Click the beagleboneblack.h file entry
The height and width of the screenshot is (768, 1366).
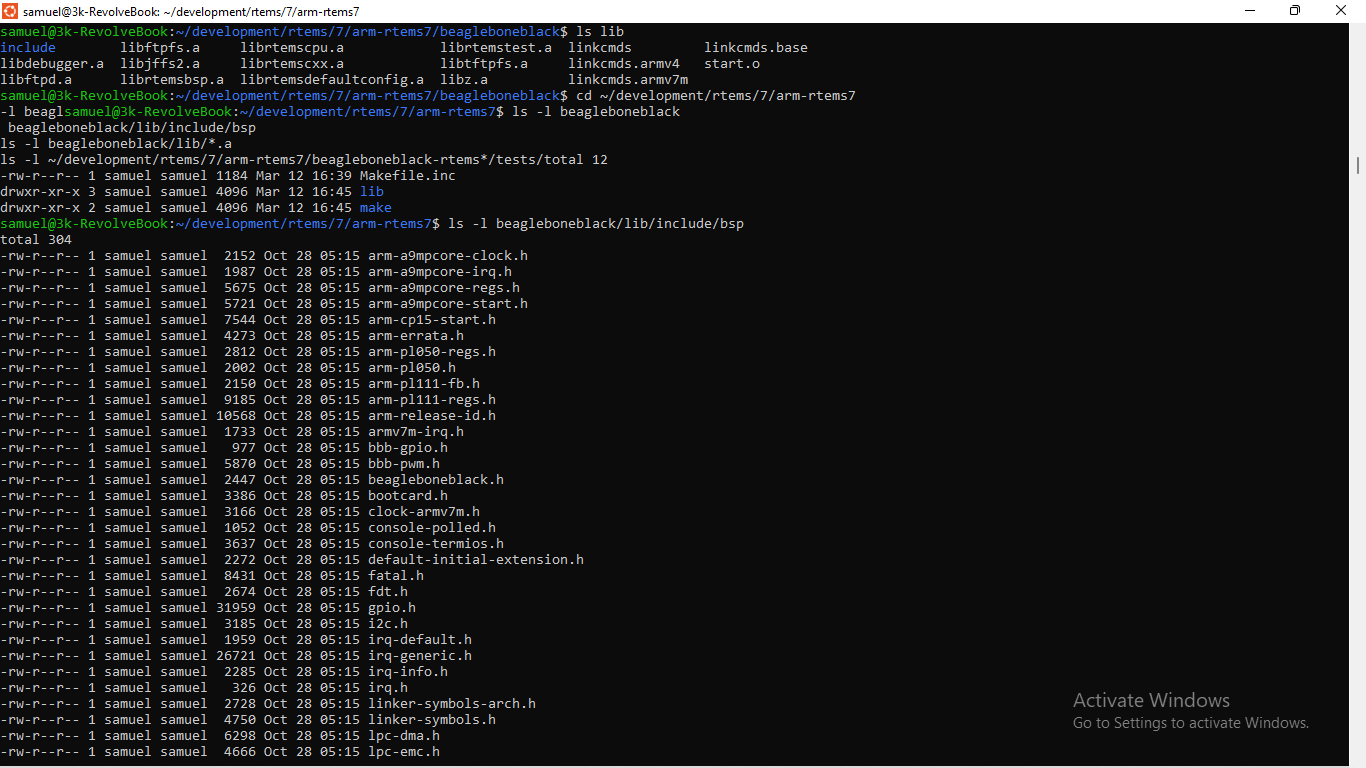click(436, 479)
